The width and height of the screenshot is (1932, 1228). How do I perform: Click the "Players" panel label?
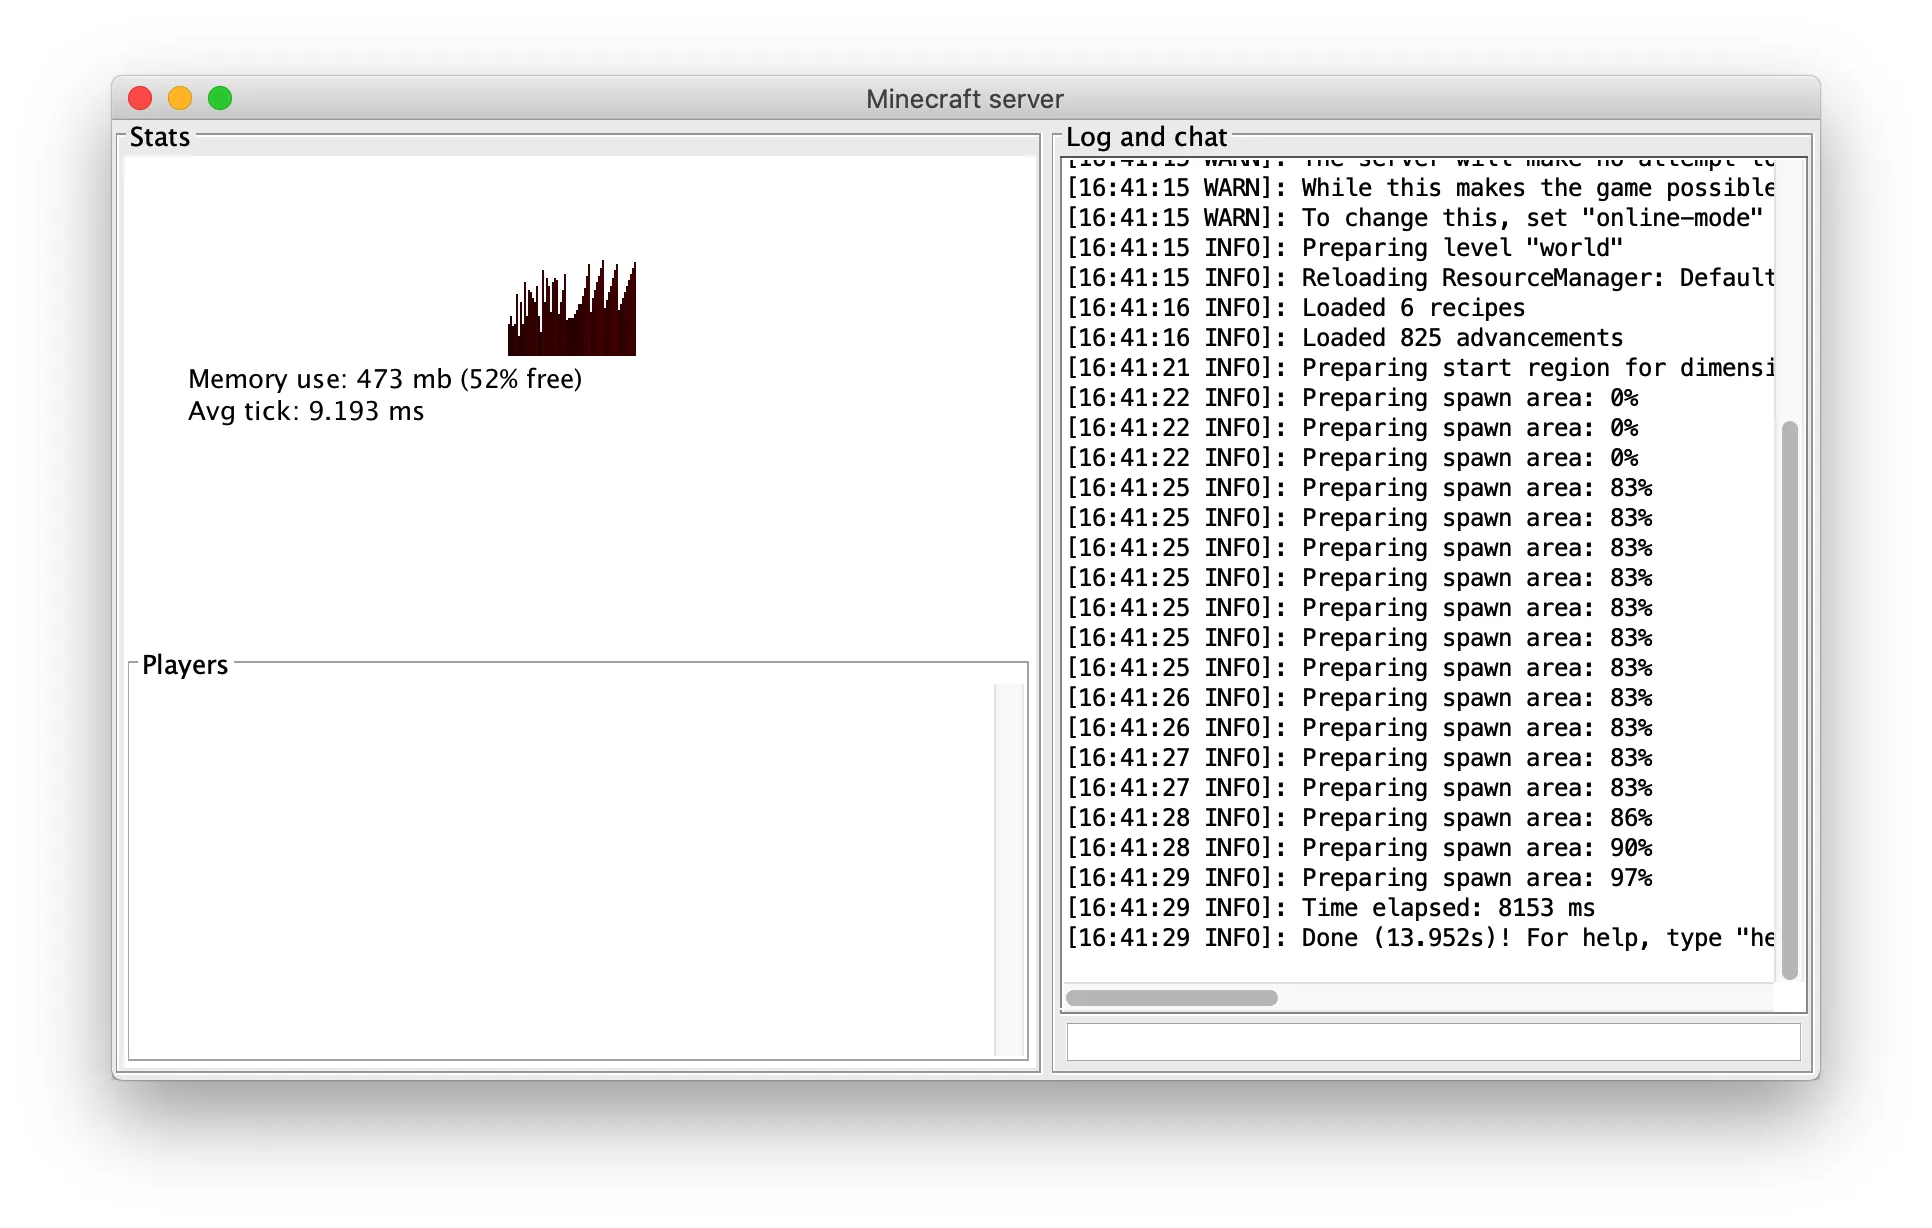[x=185, y=665]
